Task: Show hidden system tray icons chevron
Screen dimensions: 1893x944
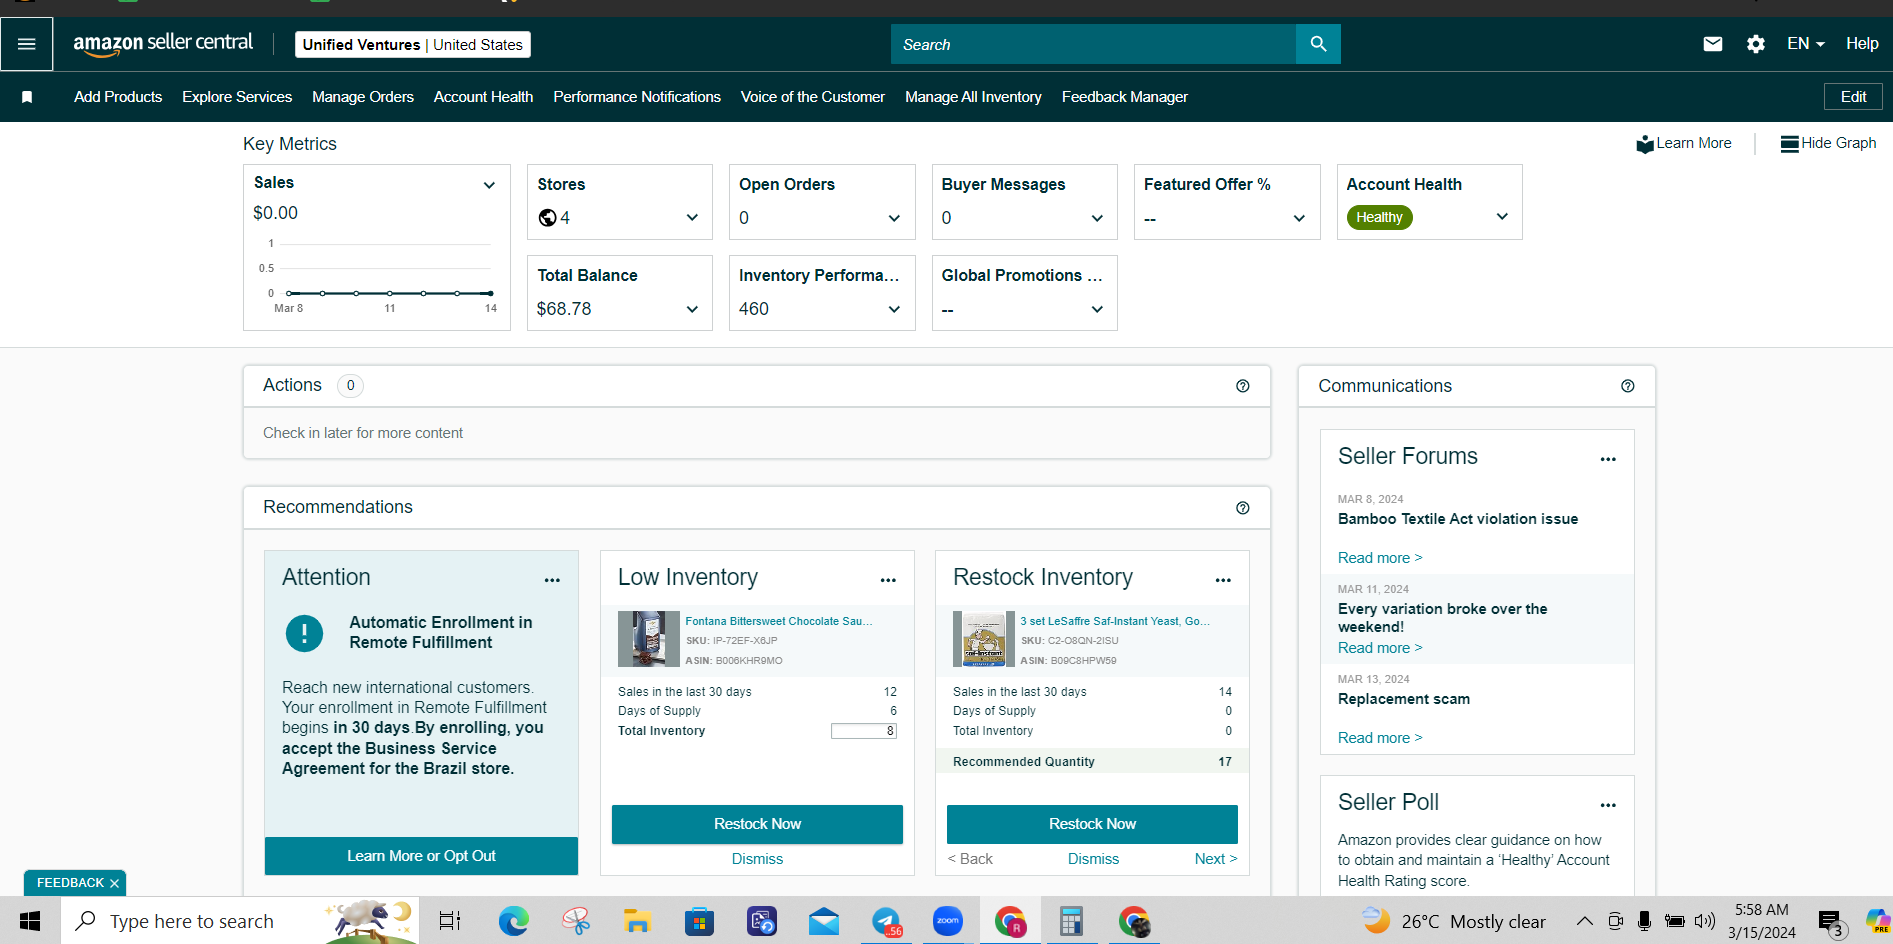Action: pyautogui.click(x=1584, y=921)
